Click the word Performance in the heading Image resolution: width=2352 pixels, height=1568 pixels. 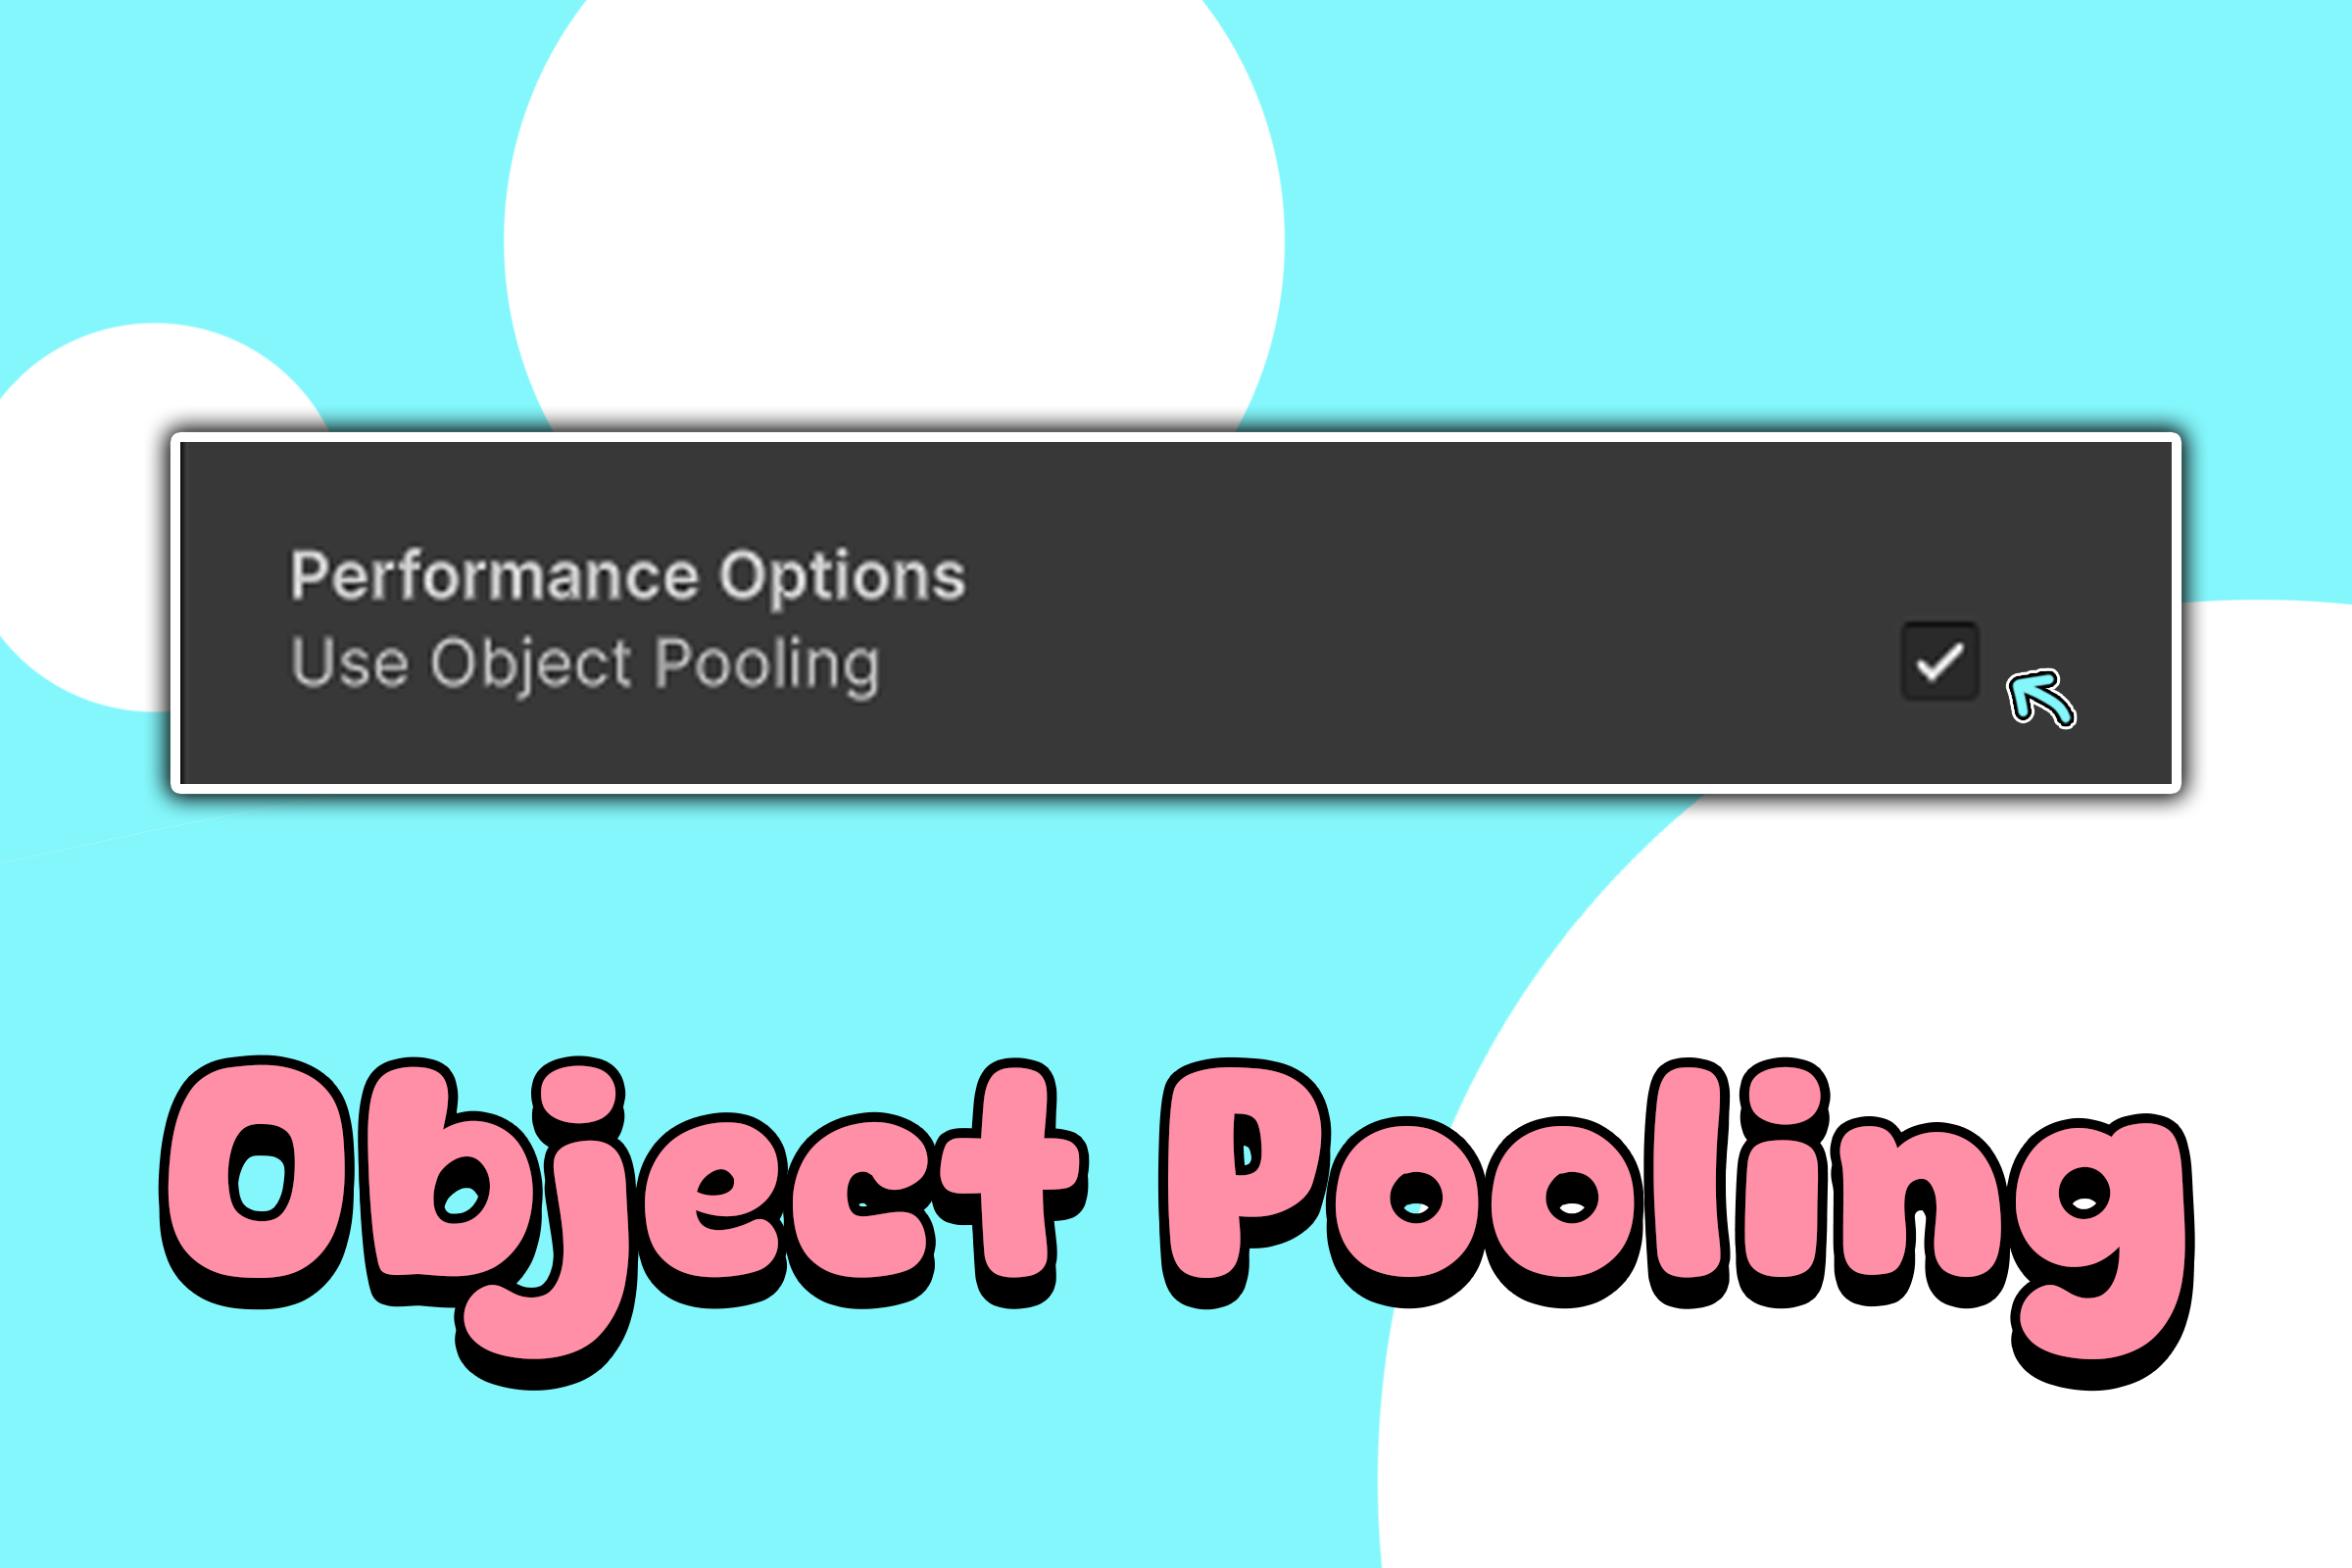point(494,576)
